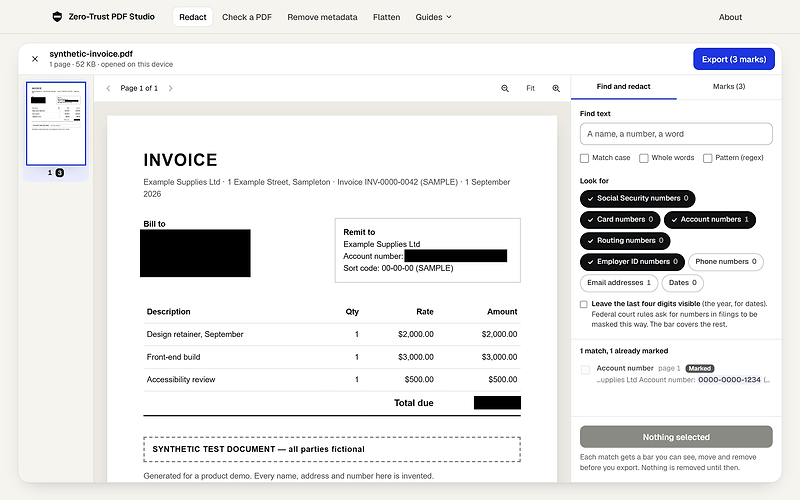This screenshot has width=800, height=500.
Task: Select page 1 thumbnail
Action: [56, 123]
